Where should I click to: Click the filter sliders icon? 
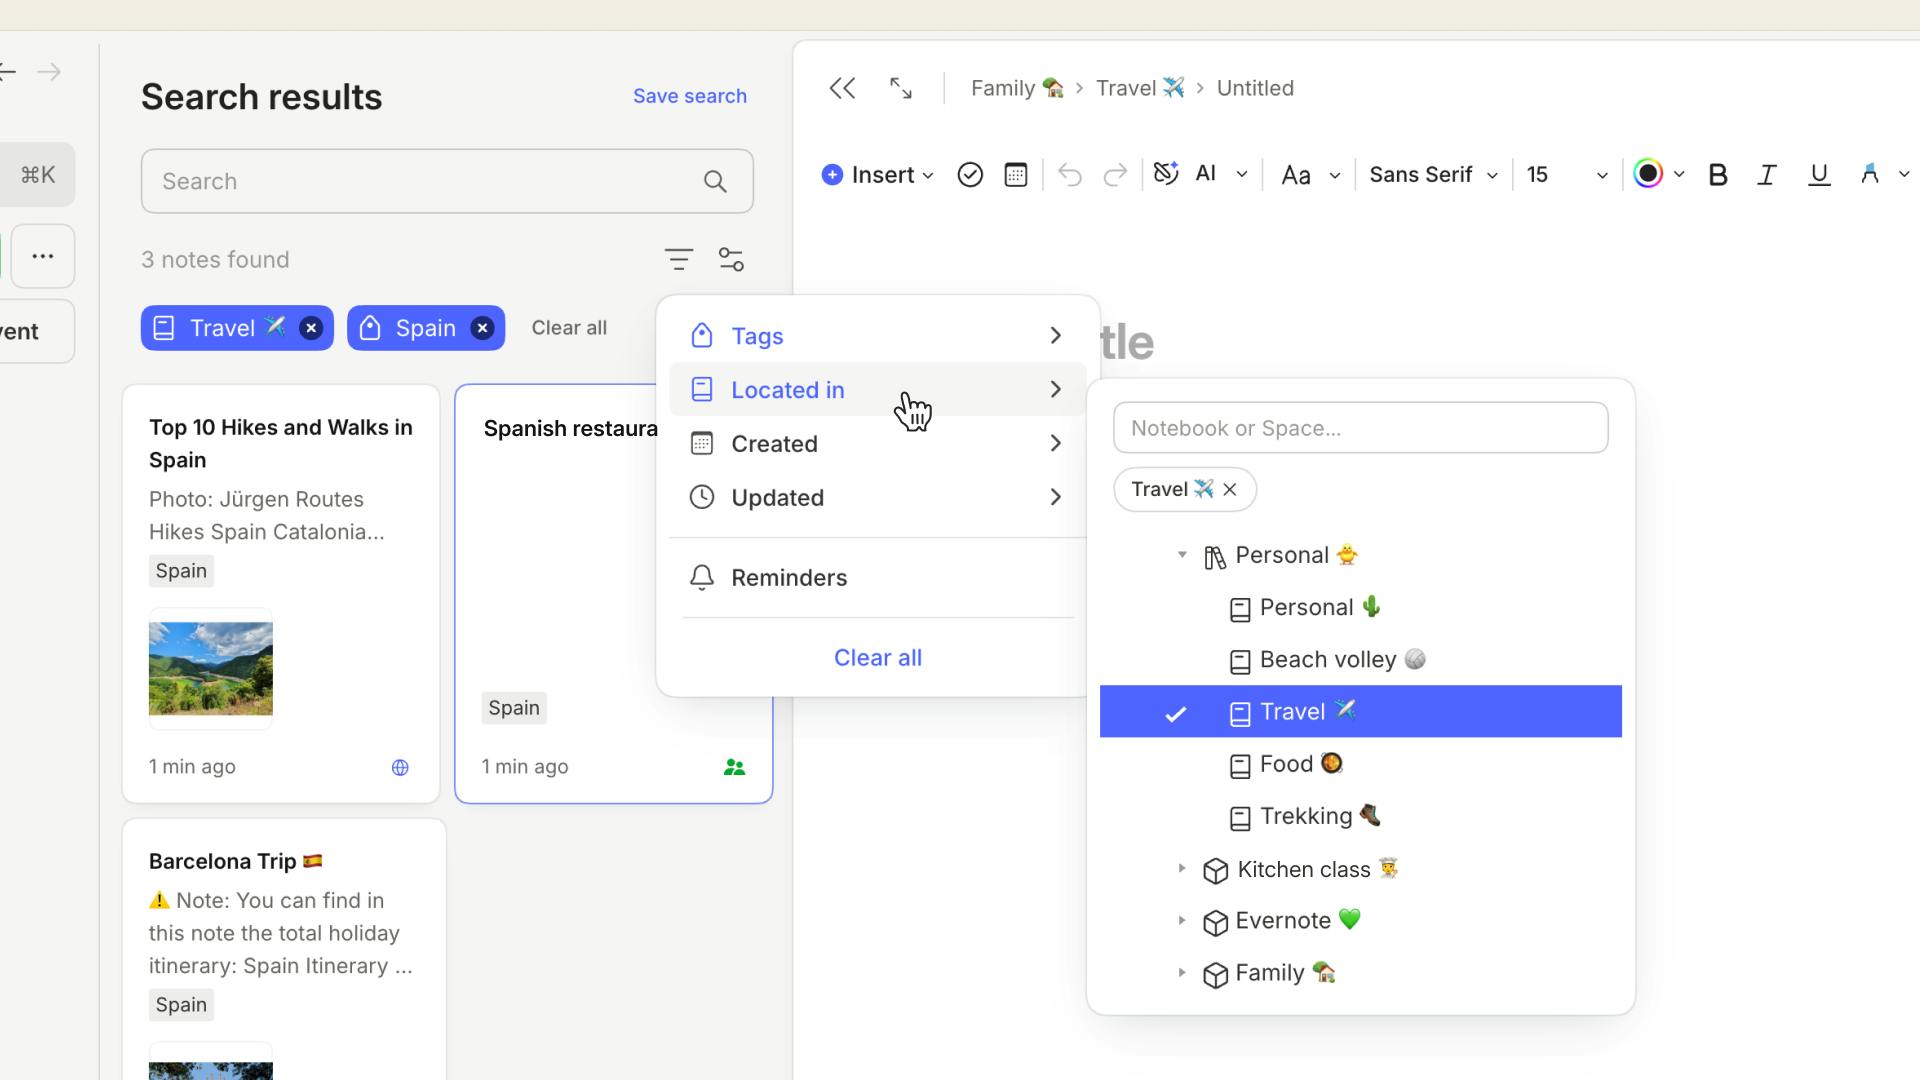[x=731, y=260]
